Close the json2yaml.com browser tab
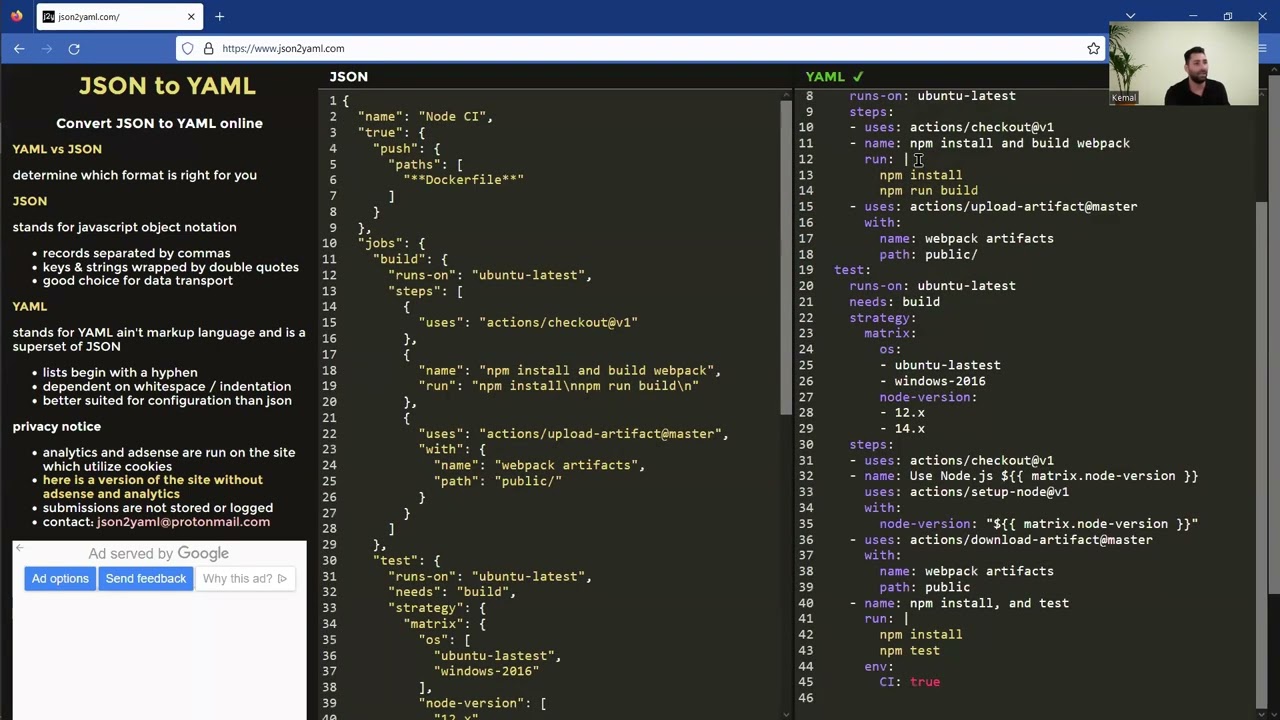 point(191,17)
